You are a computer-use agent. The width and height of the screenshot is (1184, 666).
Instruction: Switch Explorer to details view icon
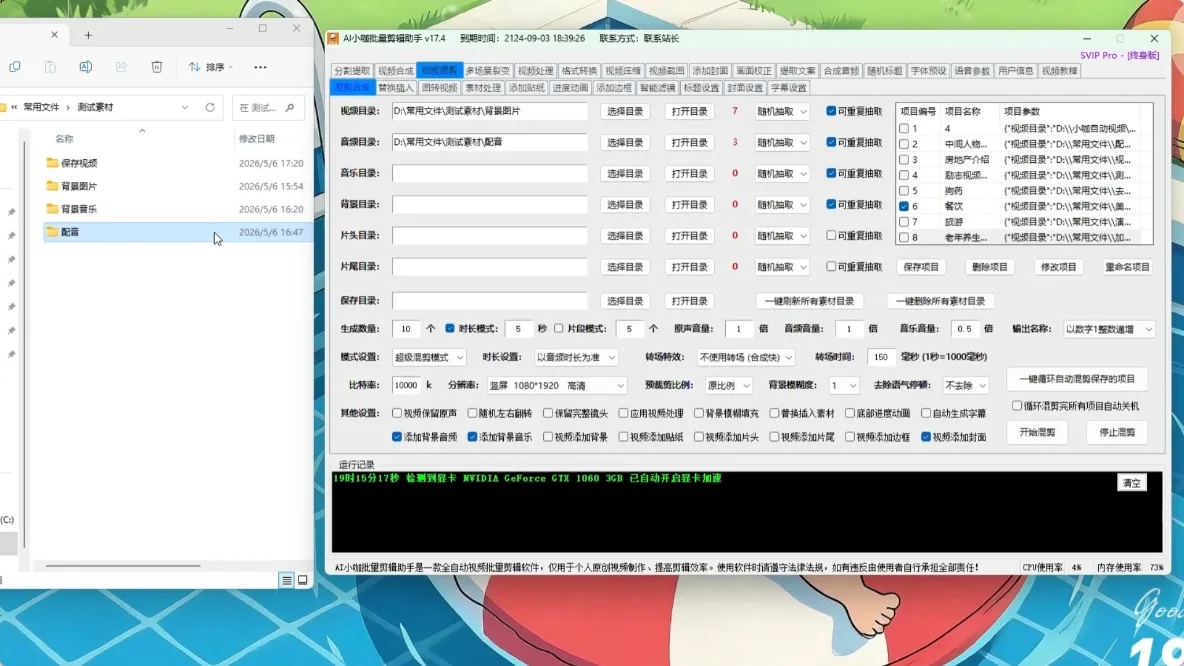tap(286, 580)
